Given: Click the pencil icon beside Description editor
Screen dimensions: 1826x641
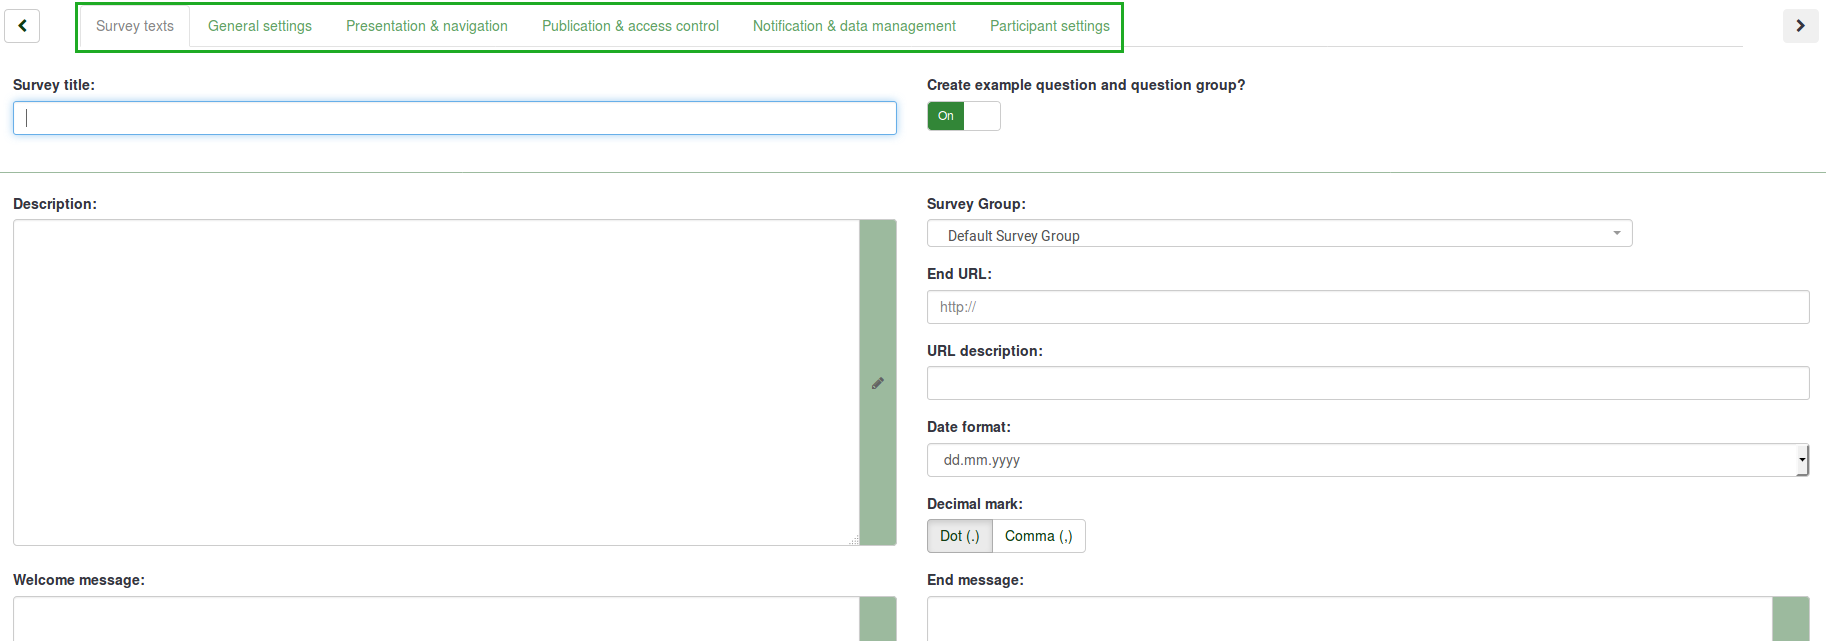Looking at the screenshot, I should (x=877, y=383).
